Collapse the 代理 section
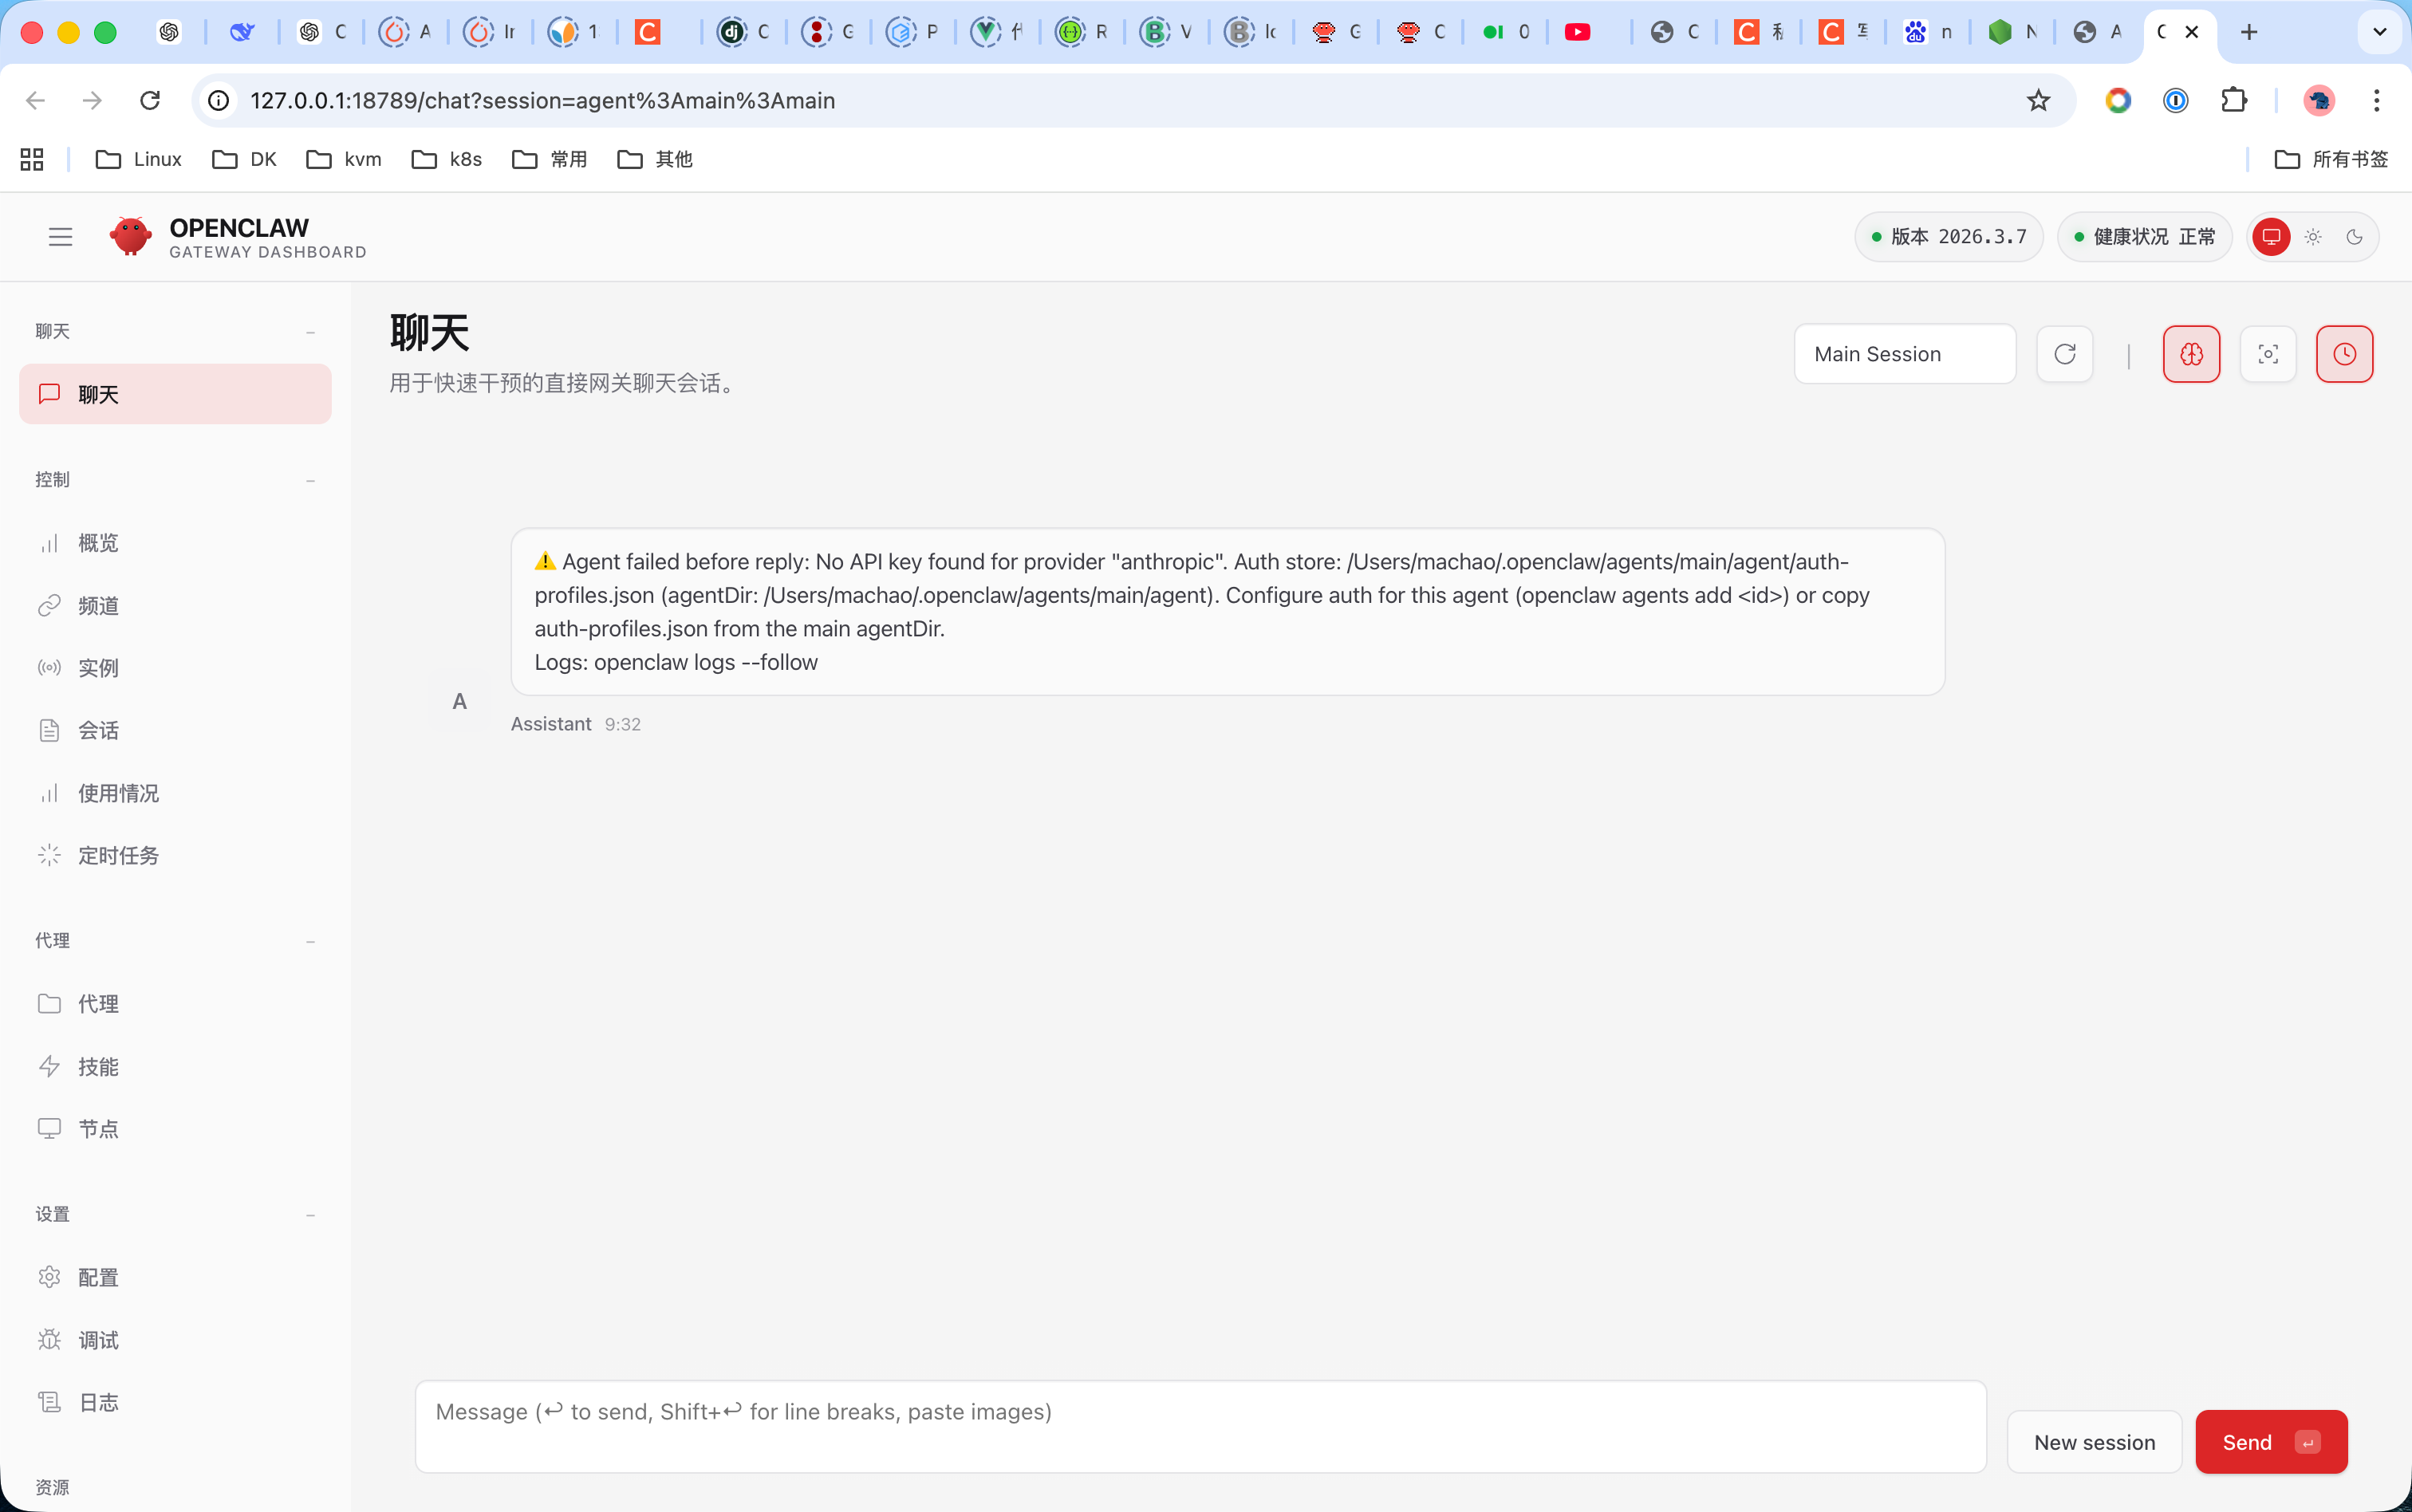This screenshot has height=1512, width=2412. coord(310,940)
